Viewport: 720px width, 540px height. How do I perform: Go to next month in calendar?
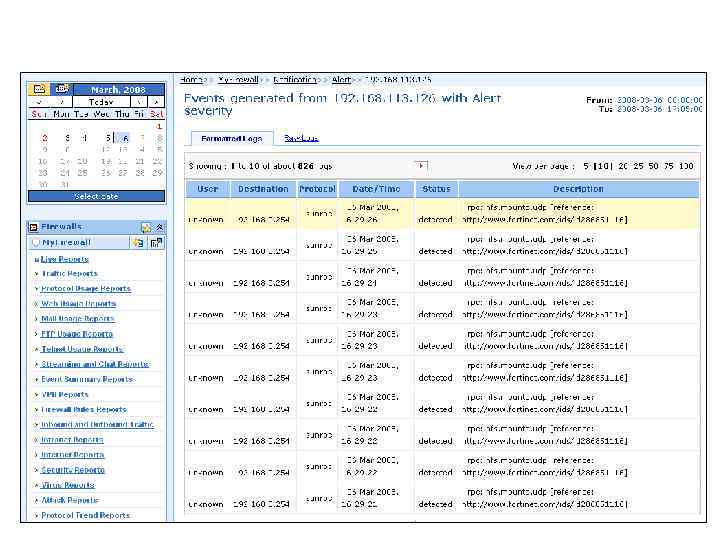(x=139, y=101)
